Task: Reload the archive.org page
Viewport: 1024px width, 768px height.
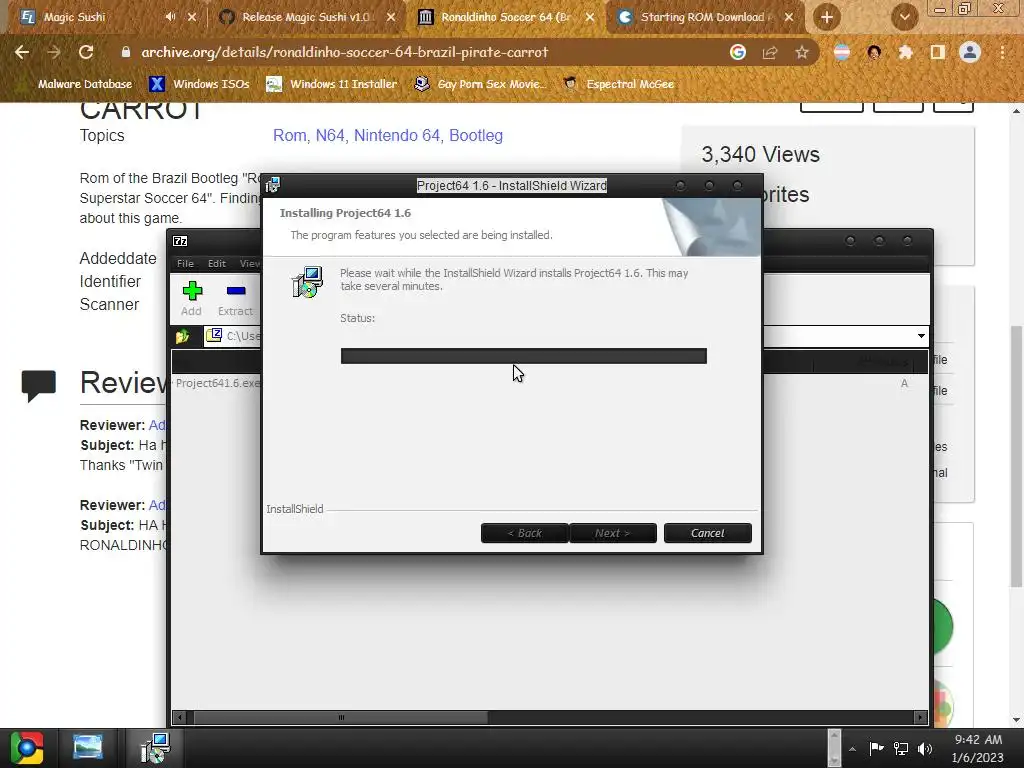Action: point(86,52)
